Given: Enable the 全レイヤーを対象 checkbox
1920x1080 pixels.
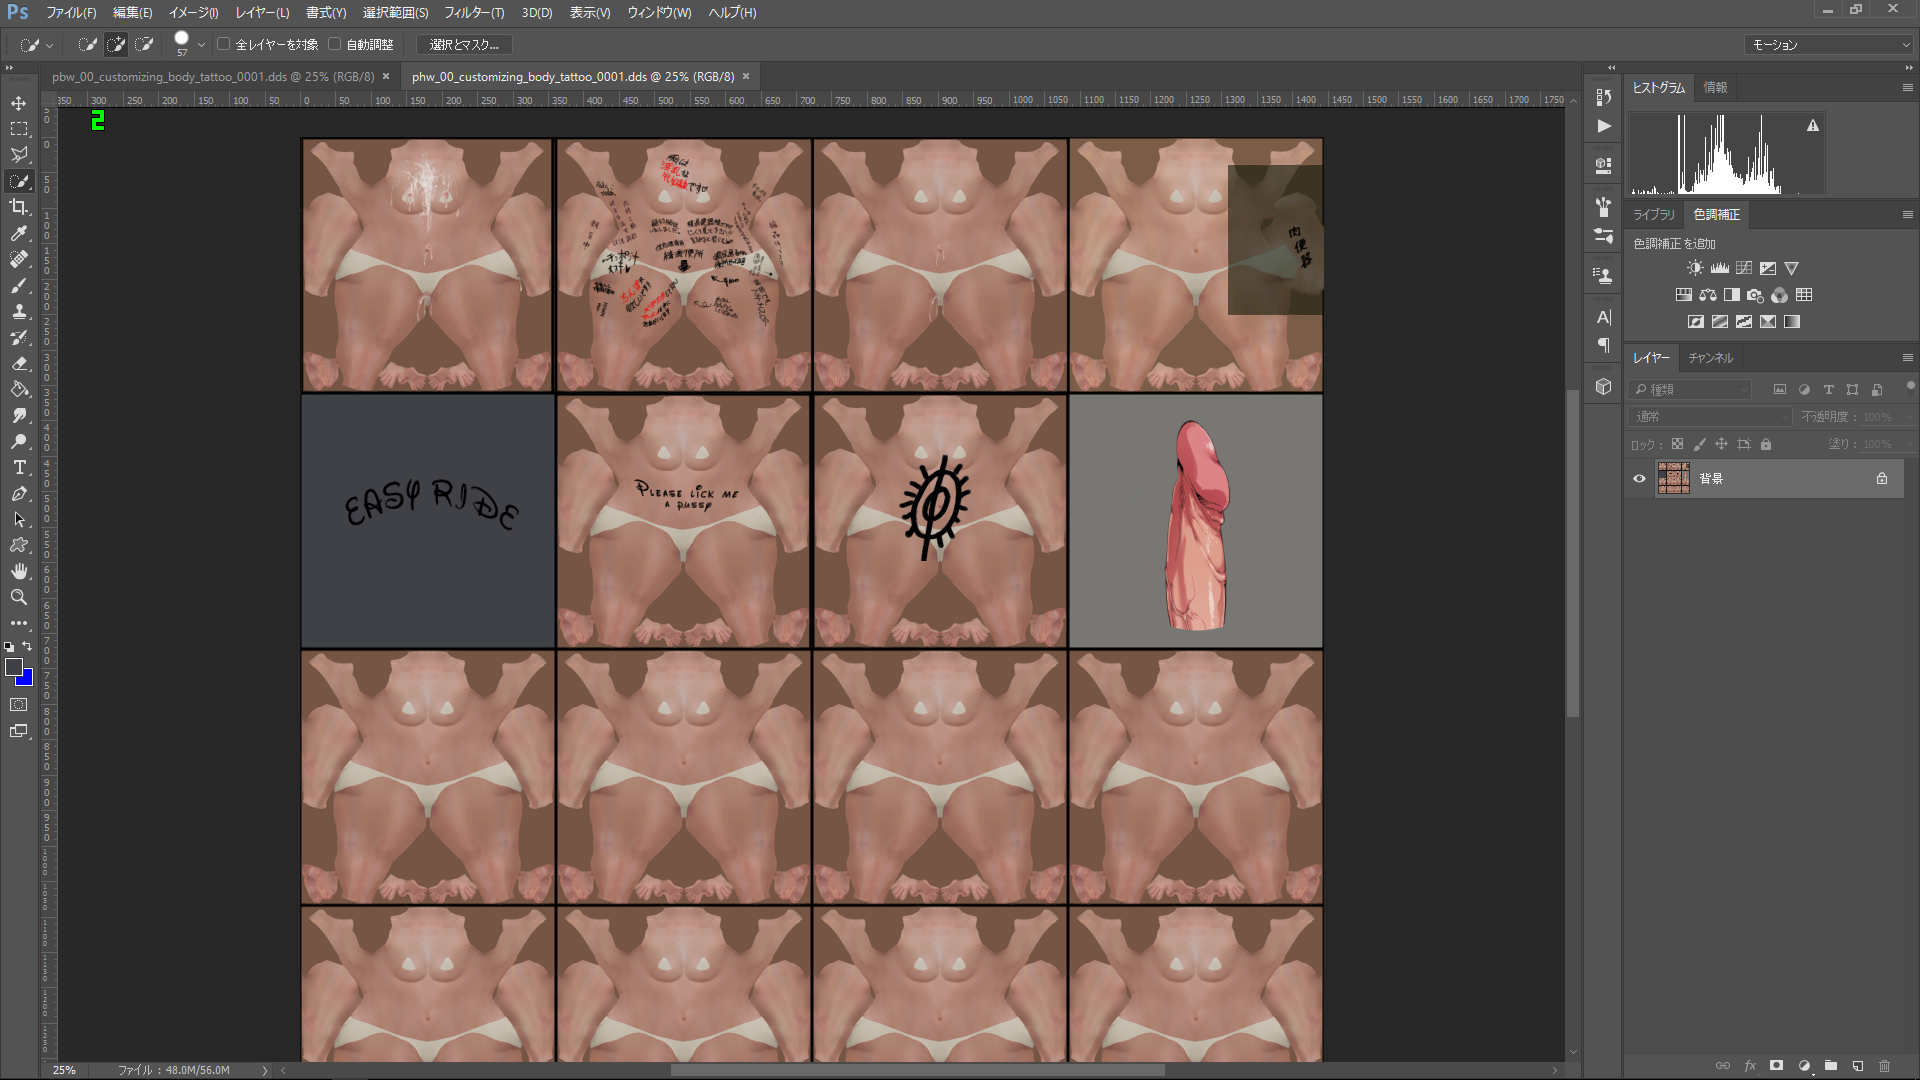Looking at the screenshot, I should tap(224, 44).
